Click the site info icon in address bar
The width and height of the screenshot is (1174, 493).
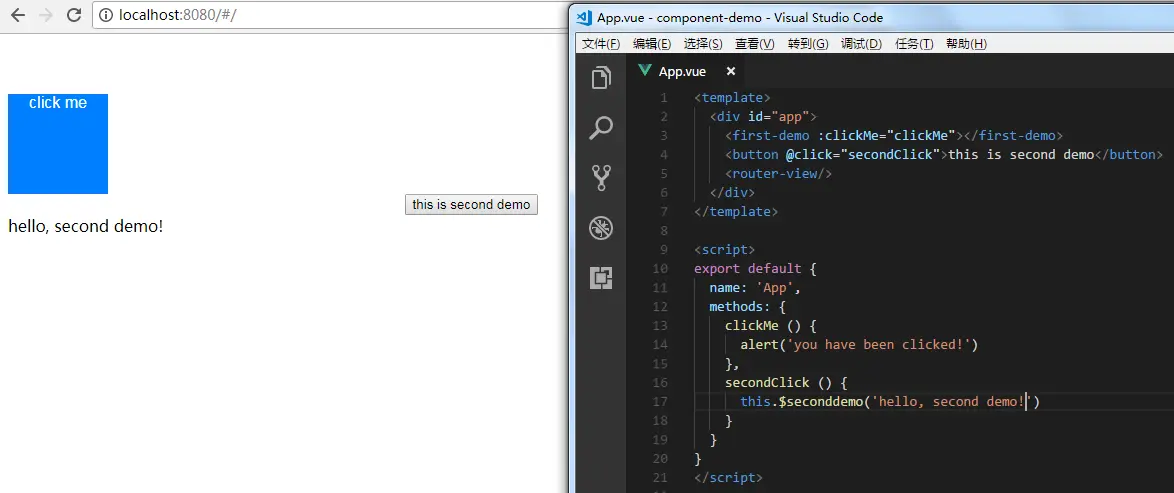pyautogui.click(x=106, y=15)
